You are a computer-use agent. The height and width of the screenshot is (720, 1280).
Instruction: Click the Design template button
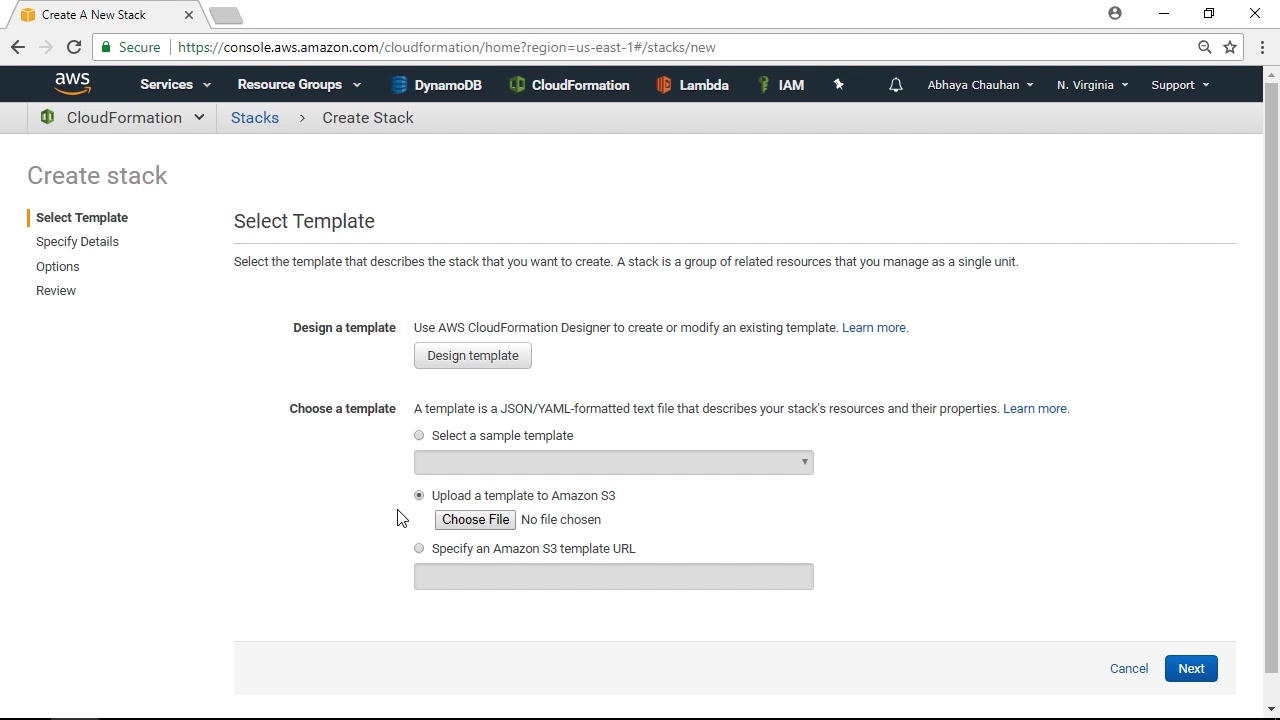click(x=472, y=356)
